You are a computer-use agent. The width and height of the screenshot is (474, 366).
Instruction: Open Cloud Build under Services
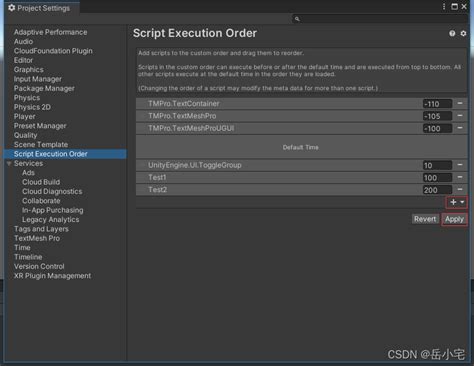41,182
